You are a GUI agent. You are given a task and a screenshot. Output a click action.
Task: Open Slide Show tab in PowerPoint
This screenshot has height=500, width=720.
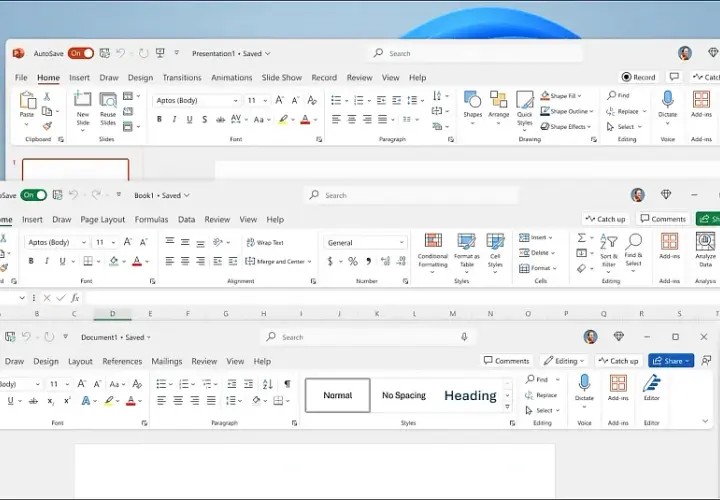(x=281, y=78)
